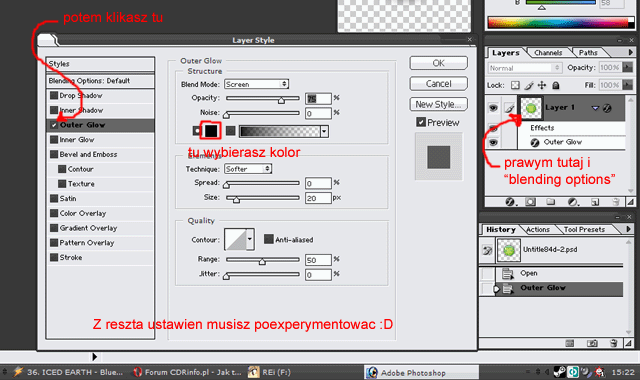Open Contour picker dropdown arrow
640x380 pixels.
(x=250, y=239)
